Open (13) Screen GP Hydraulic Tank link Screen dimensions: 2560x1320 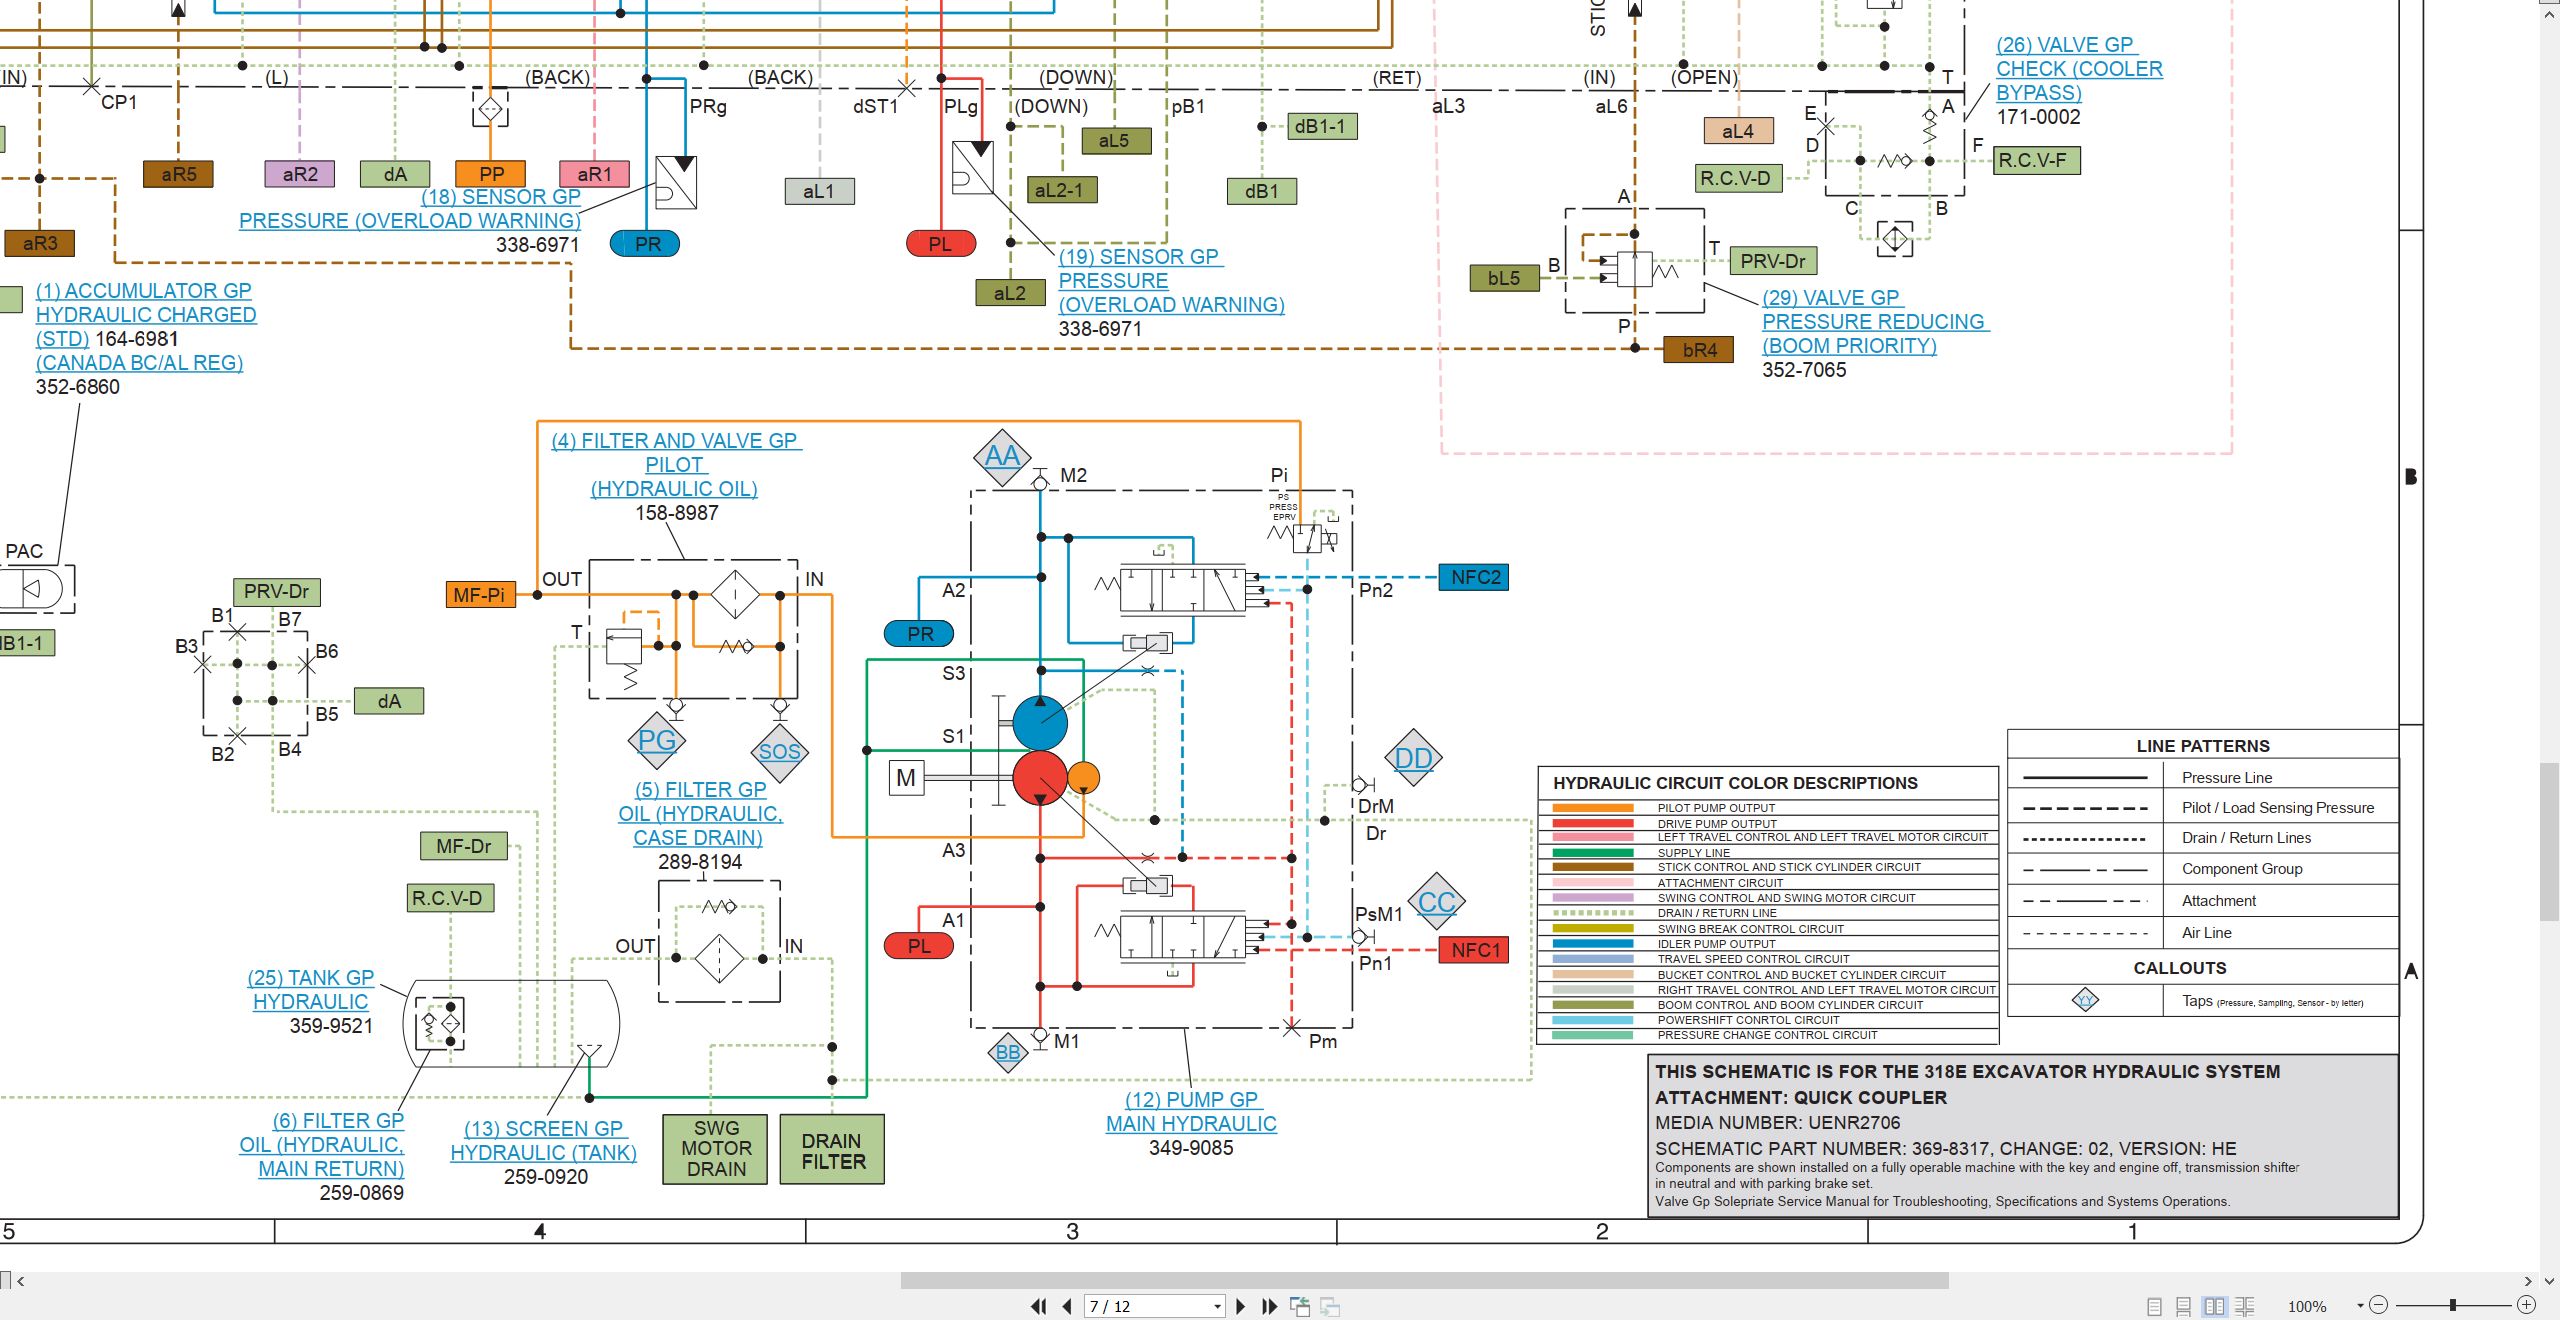544,1141
